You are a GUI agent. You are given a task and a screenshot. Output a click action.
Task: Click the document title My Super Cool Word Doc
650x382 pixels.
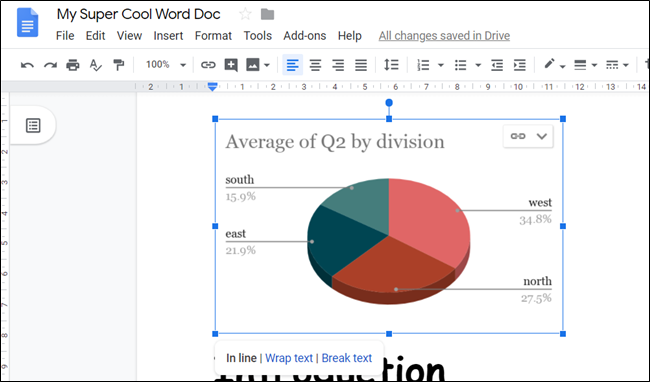click(138, 15)
